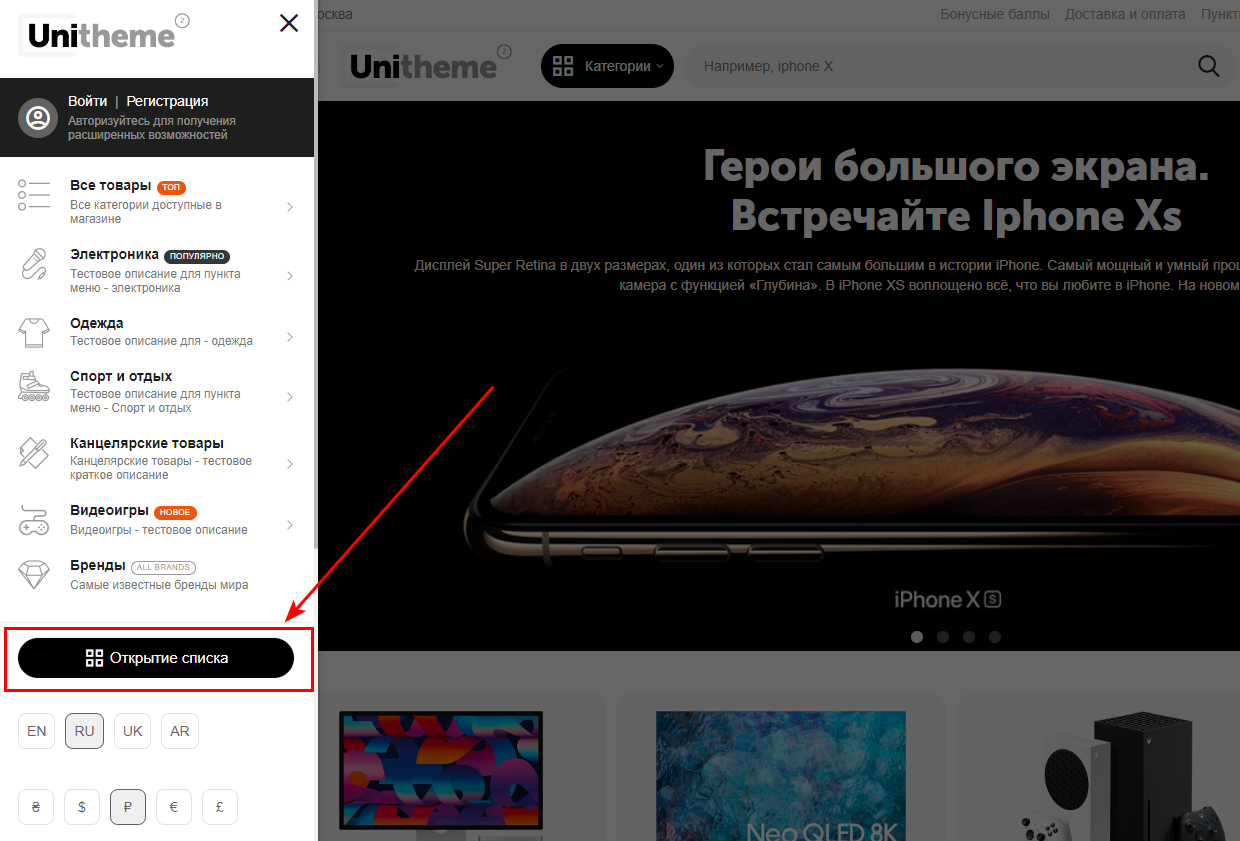Open the Категории dropdown in header
1240x841 pixels.
pyautogui.click(x=607, y=66)
